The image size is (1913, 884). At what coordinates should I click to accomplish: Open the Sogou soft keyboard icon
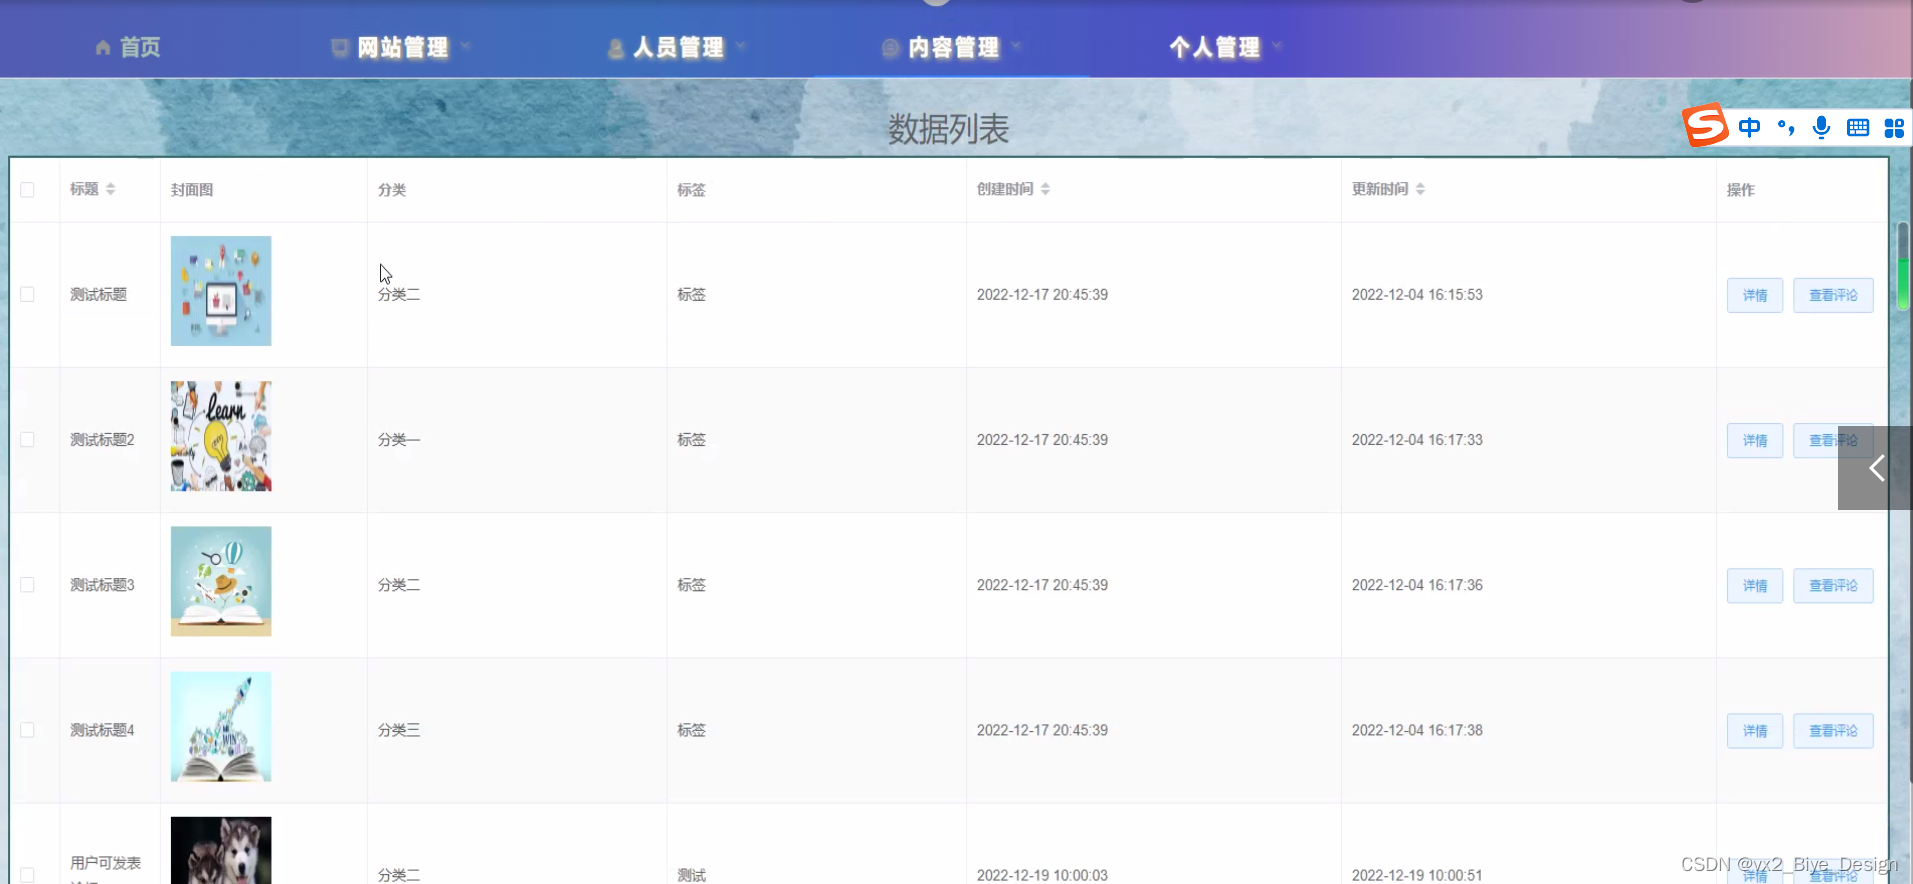click(x=1858, y=127)
